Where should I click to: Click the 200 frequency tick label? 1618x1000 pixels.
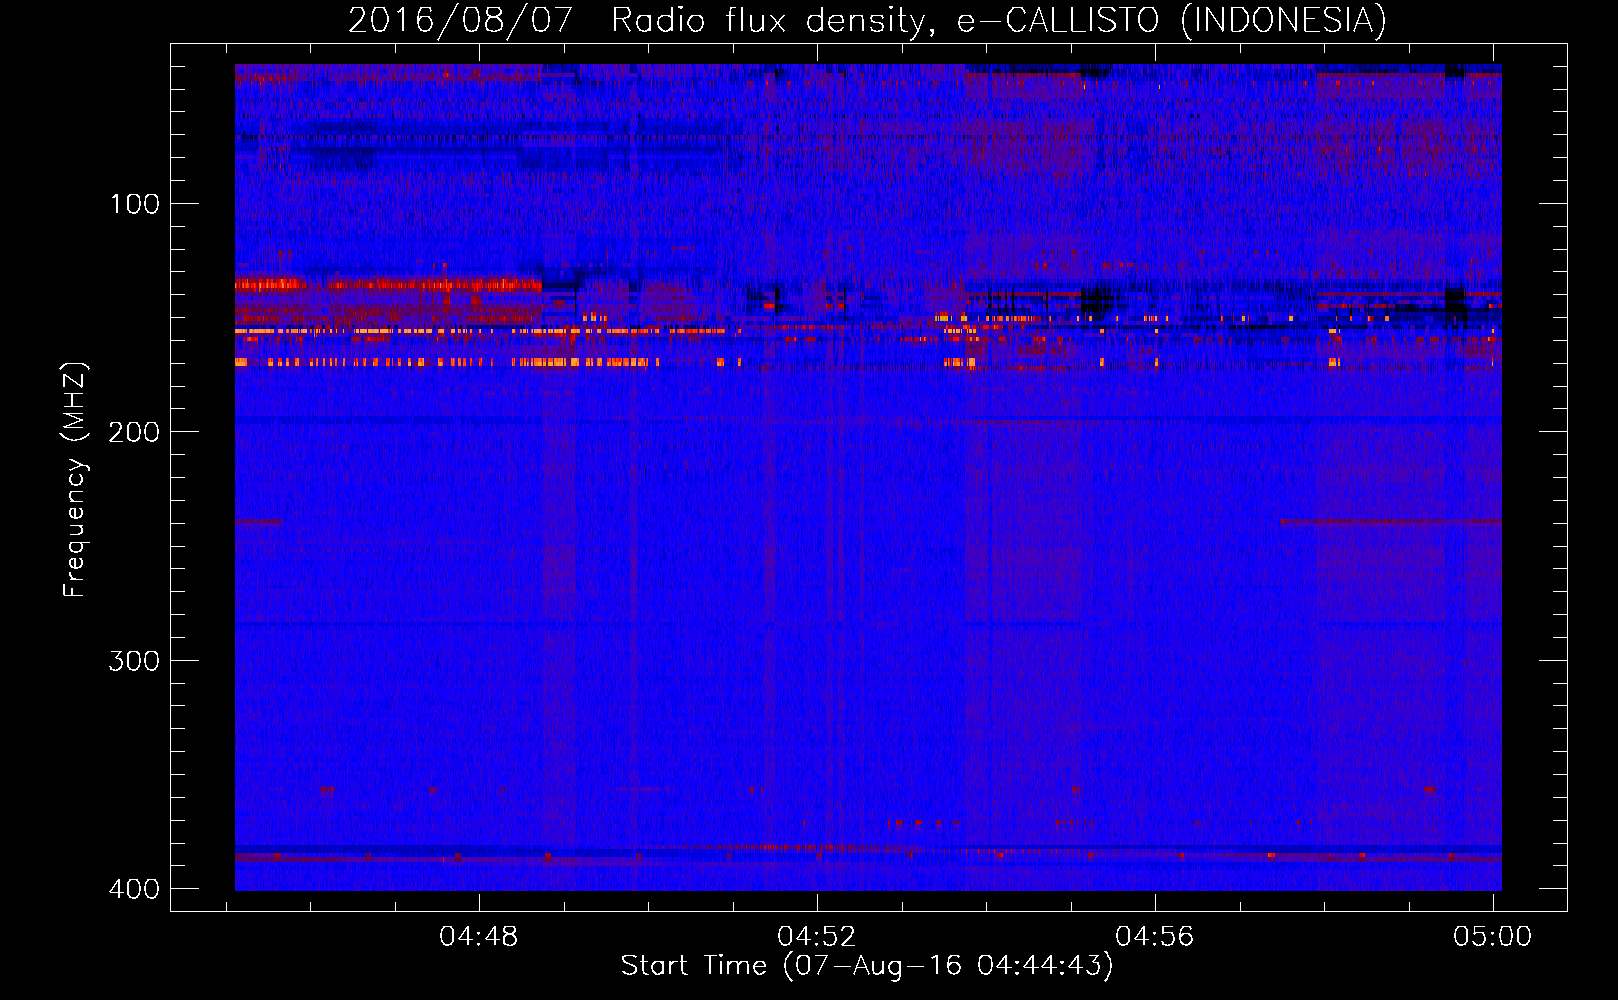point(134,432)
